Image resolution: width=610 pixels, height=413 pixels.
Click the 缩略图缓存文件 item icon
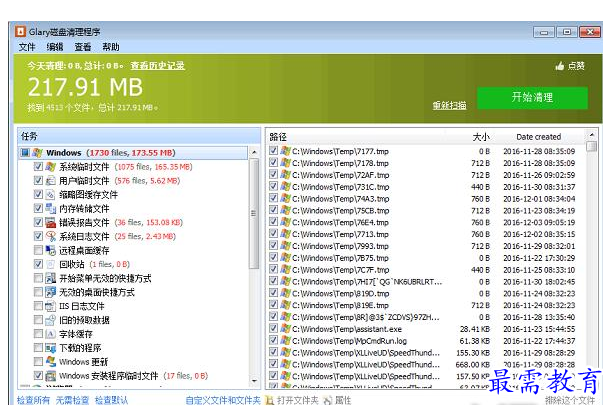pyautogui.click(x=51, y=194)
